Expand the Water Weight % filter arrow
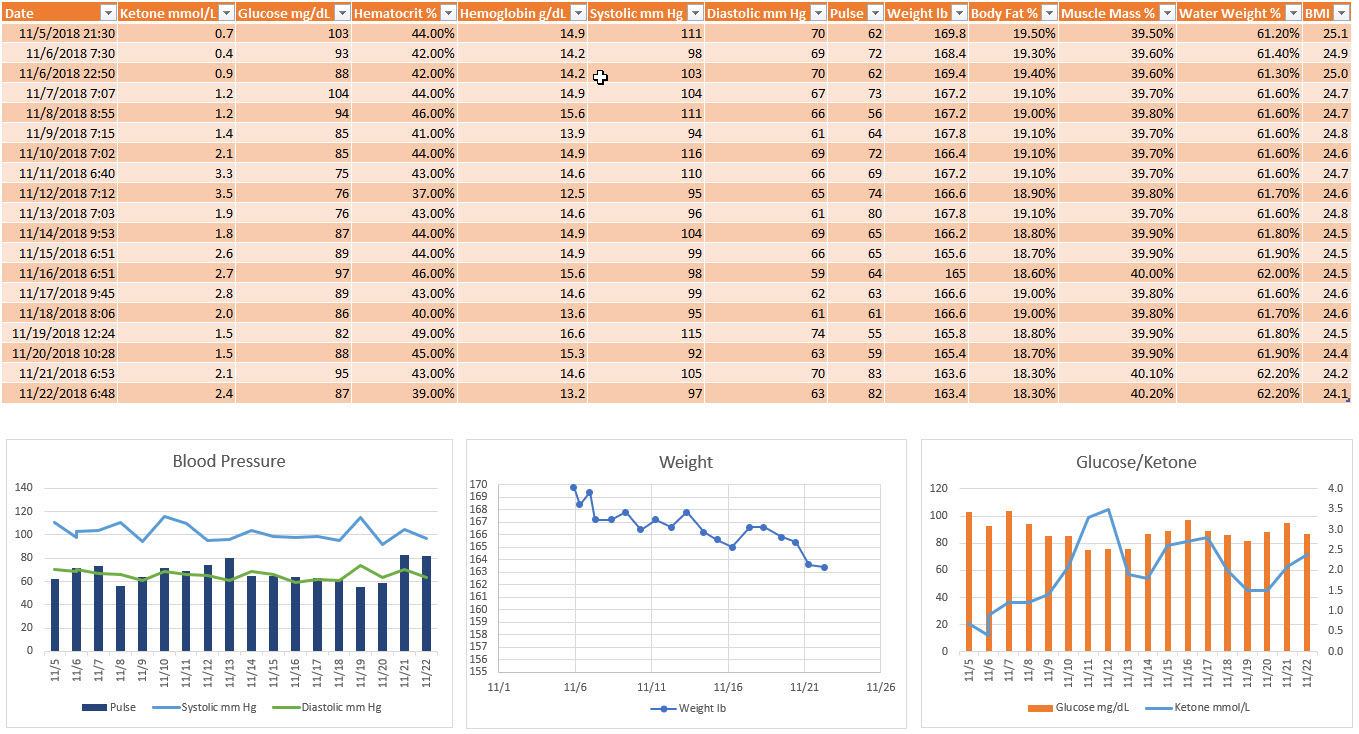The image size is (1359, 734). (1292, 13)
